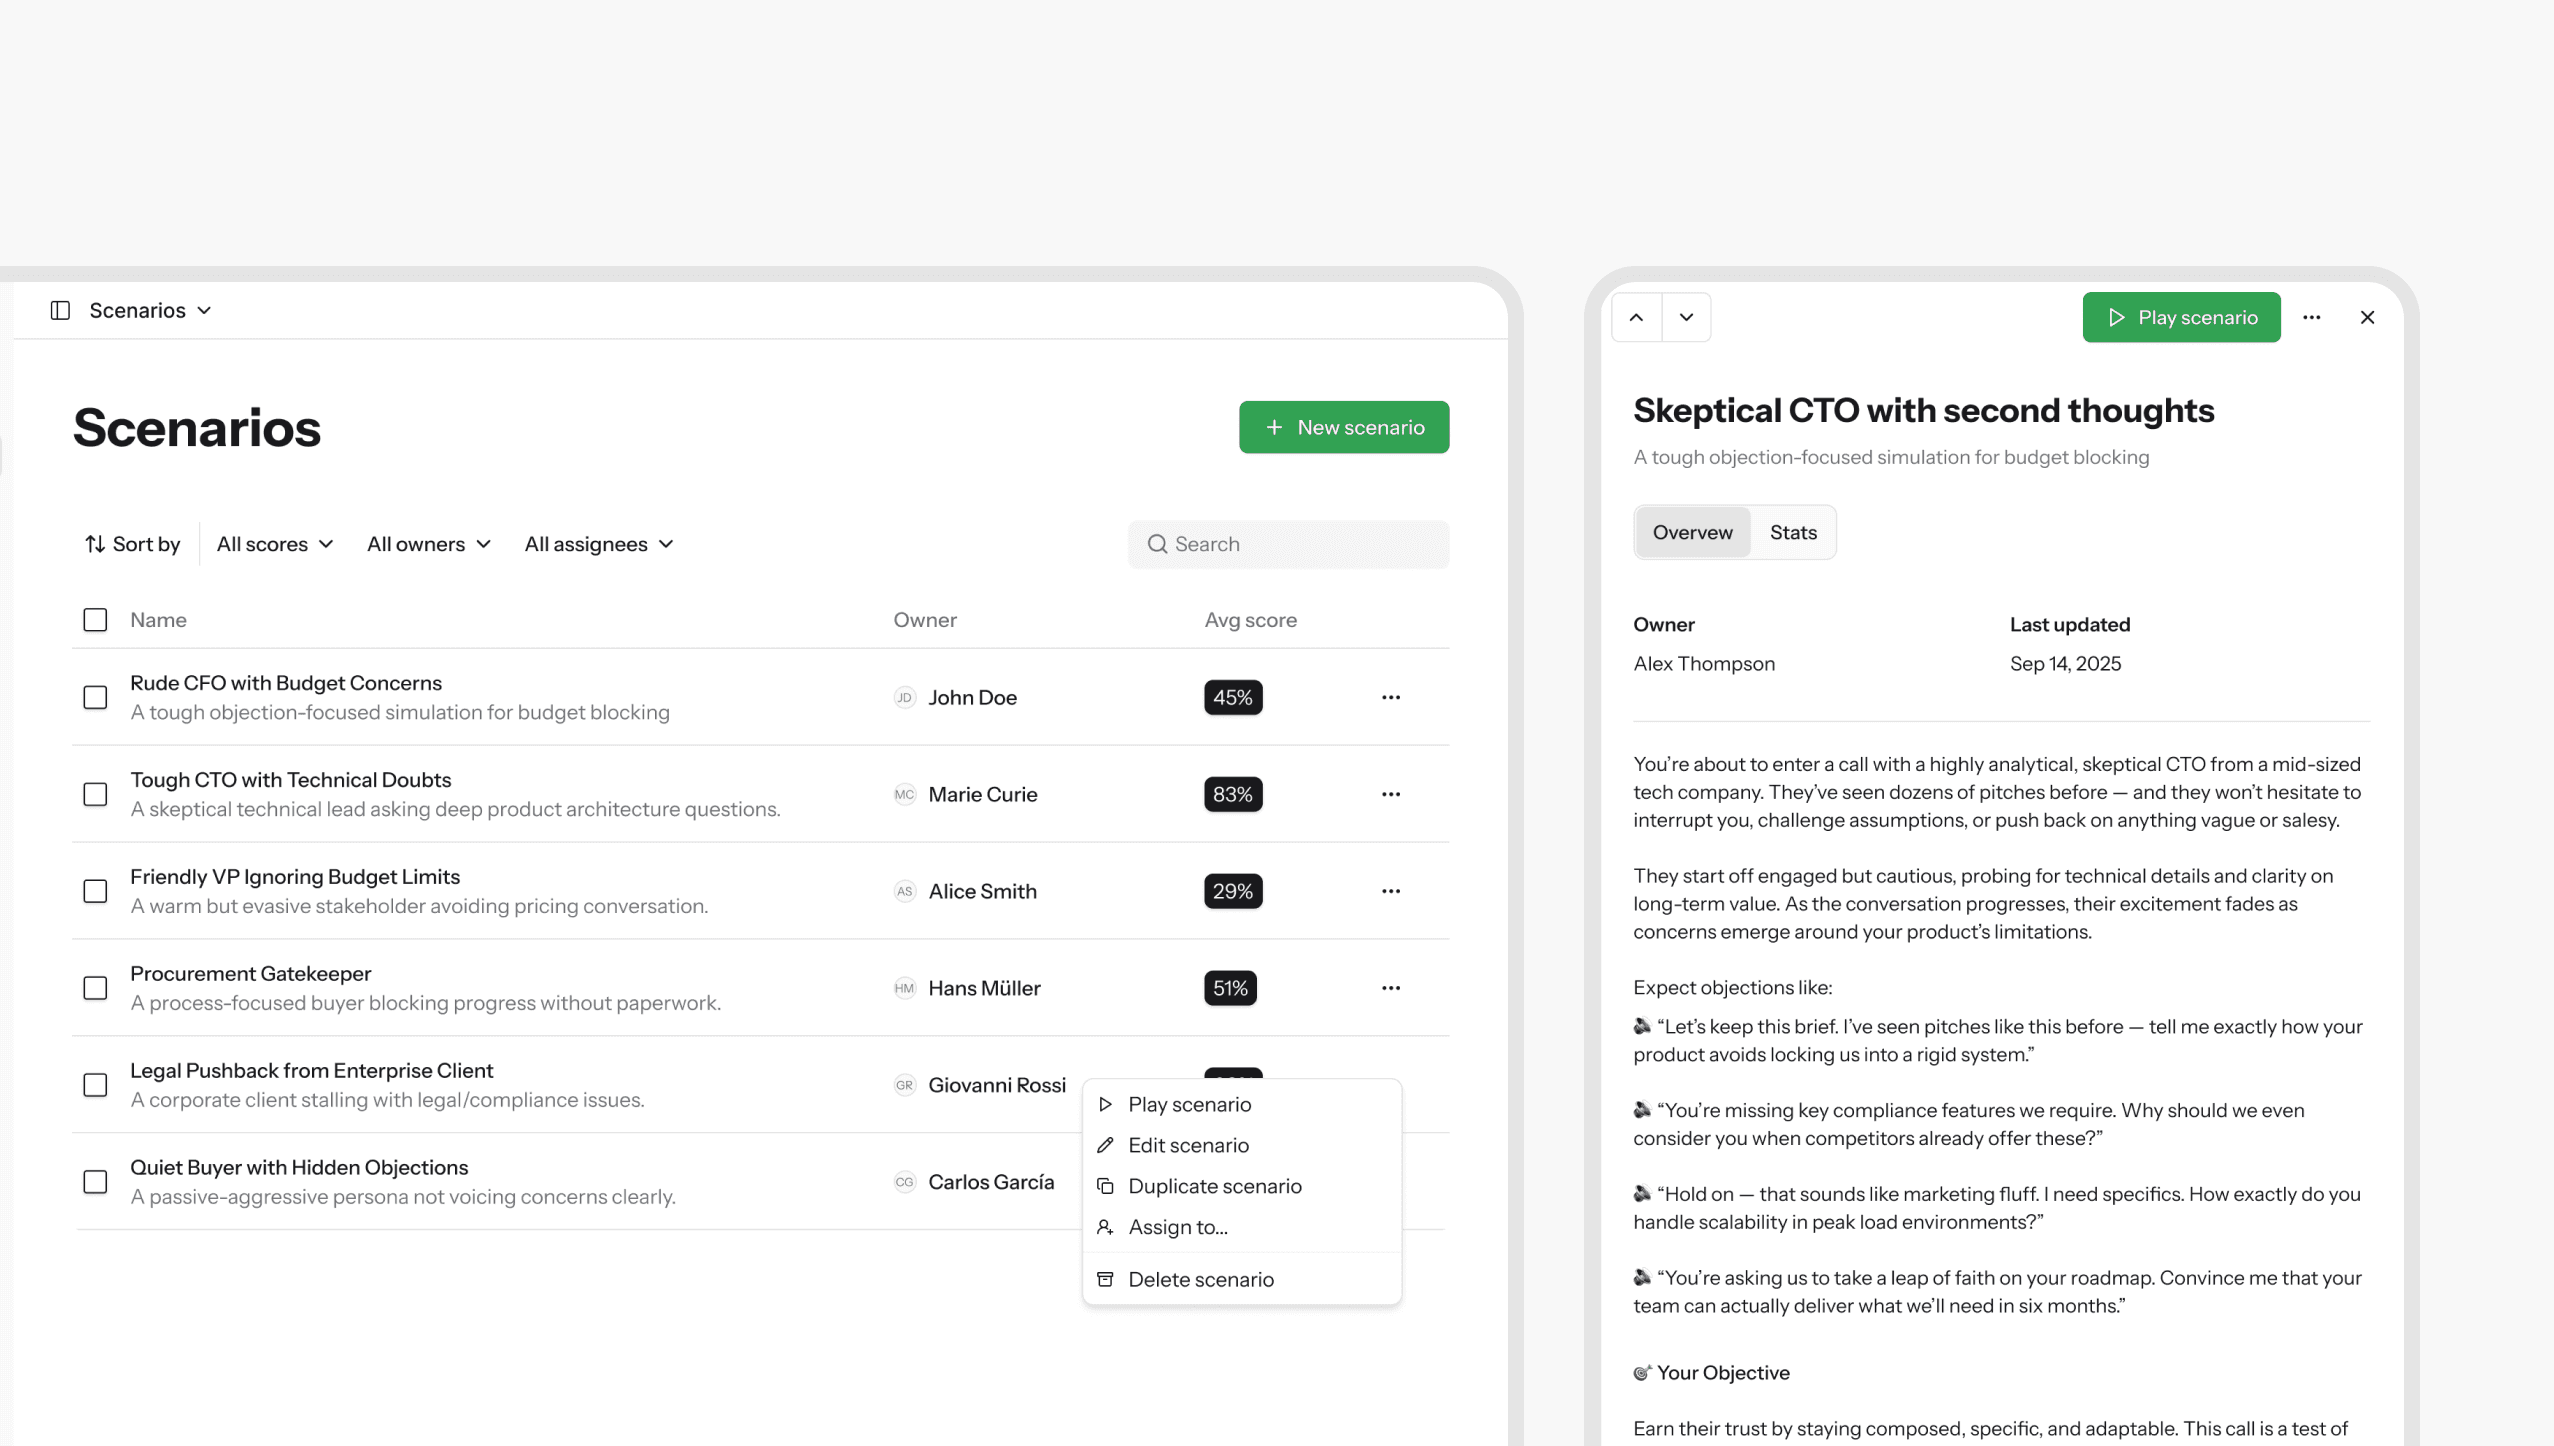Open detail panel three-dot menu
Image resolution: width=2554 pixels, height=1446 pixels.
[x=2311, y=317]
